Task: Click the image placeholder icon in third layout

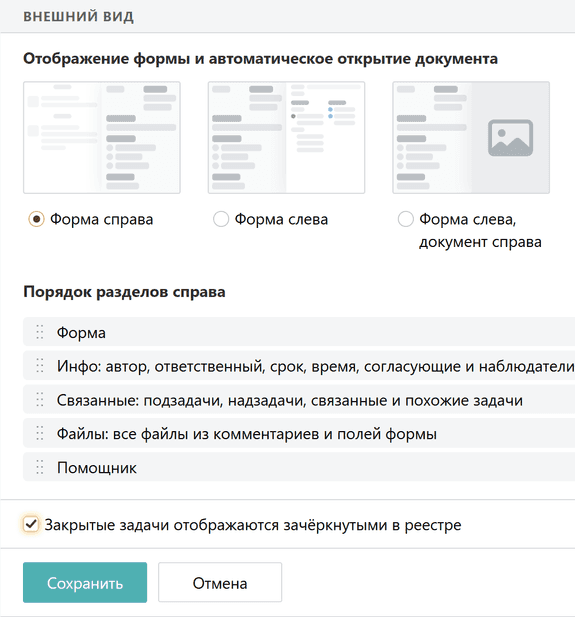Action: click(510, 138)
